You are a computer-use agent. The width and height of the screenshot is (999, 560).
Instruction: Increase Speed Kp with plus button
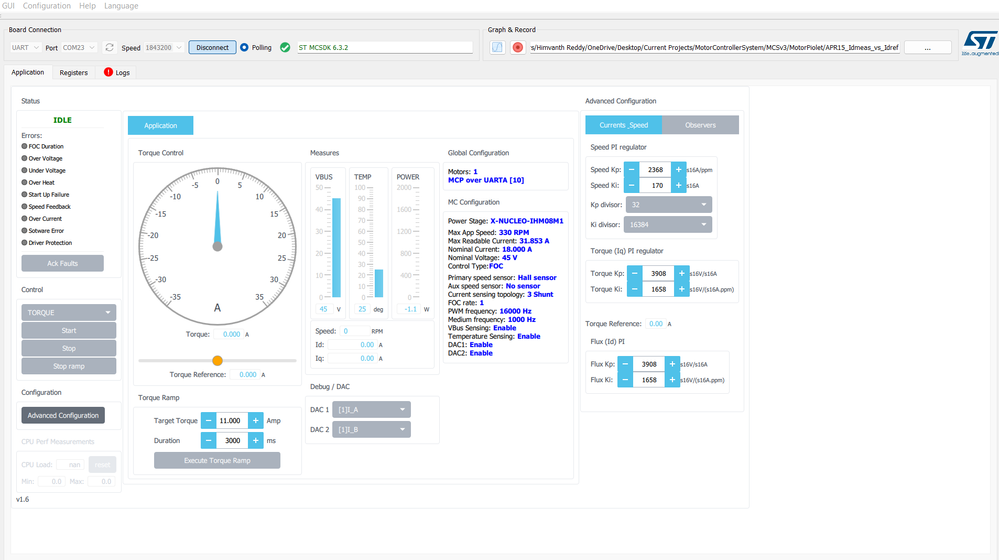pos(679,169)
